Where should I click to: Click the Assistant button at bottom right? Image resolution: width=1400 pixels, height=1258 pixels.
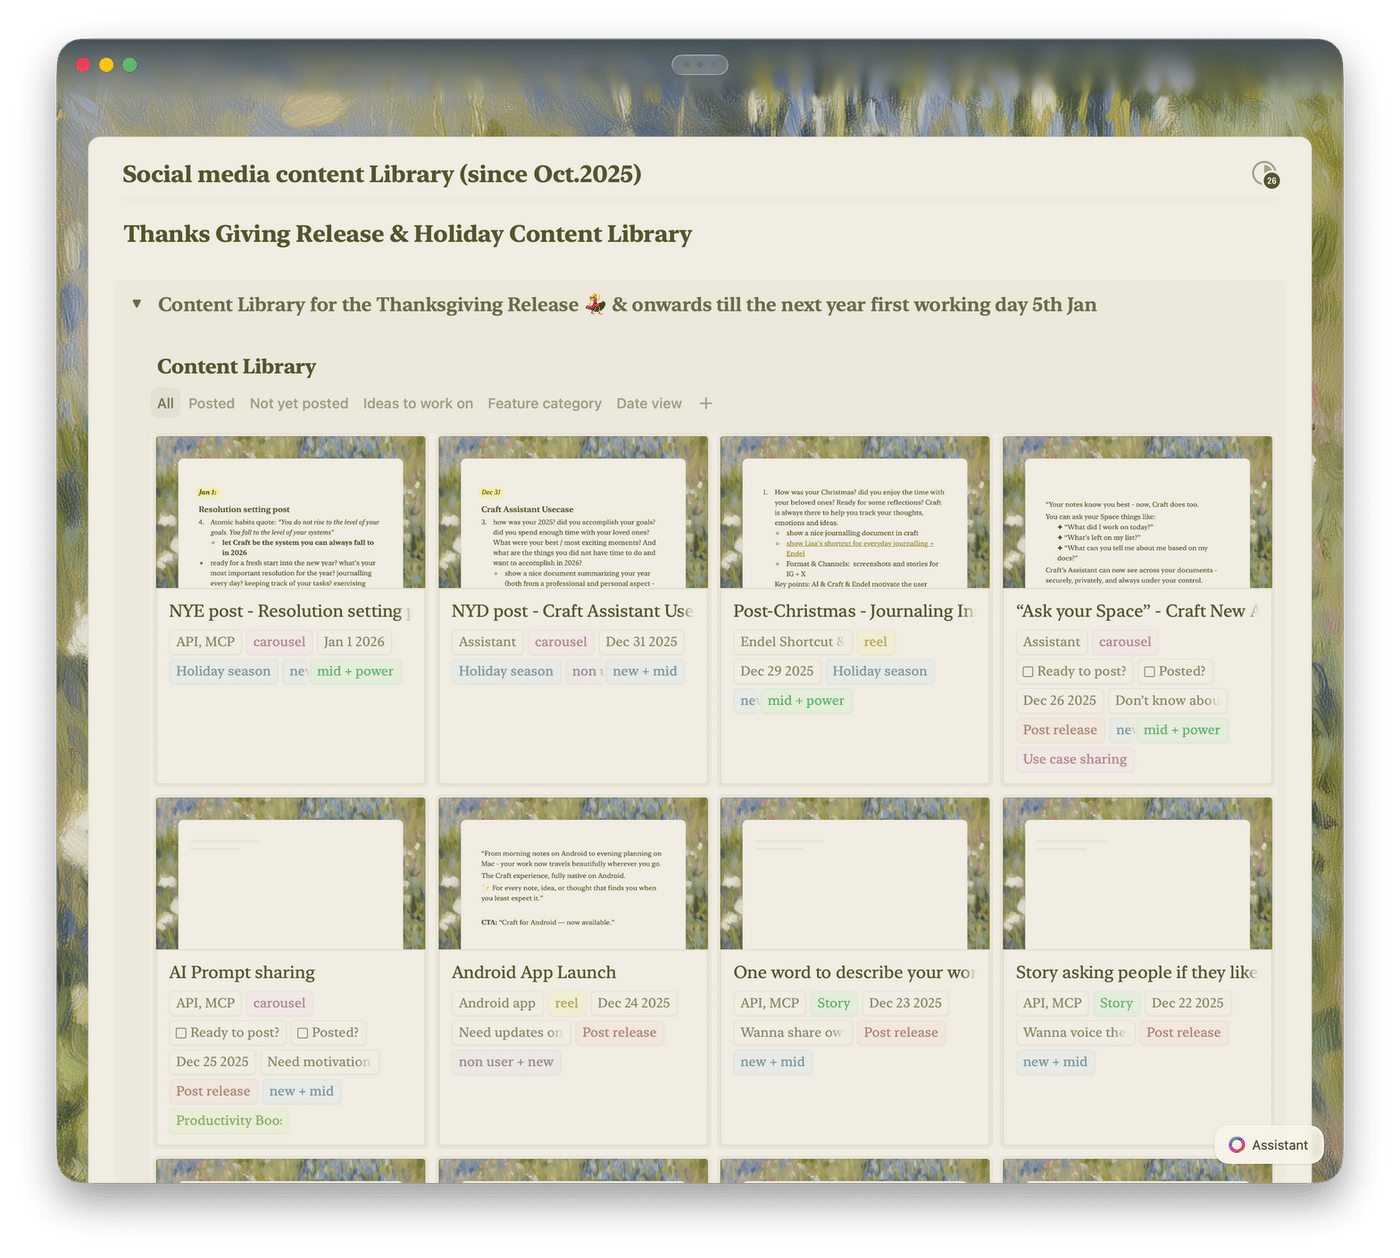(x=1268, y=1144)
